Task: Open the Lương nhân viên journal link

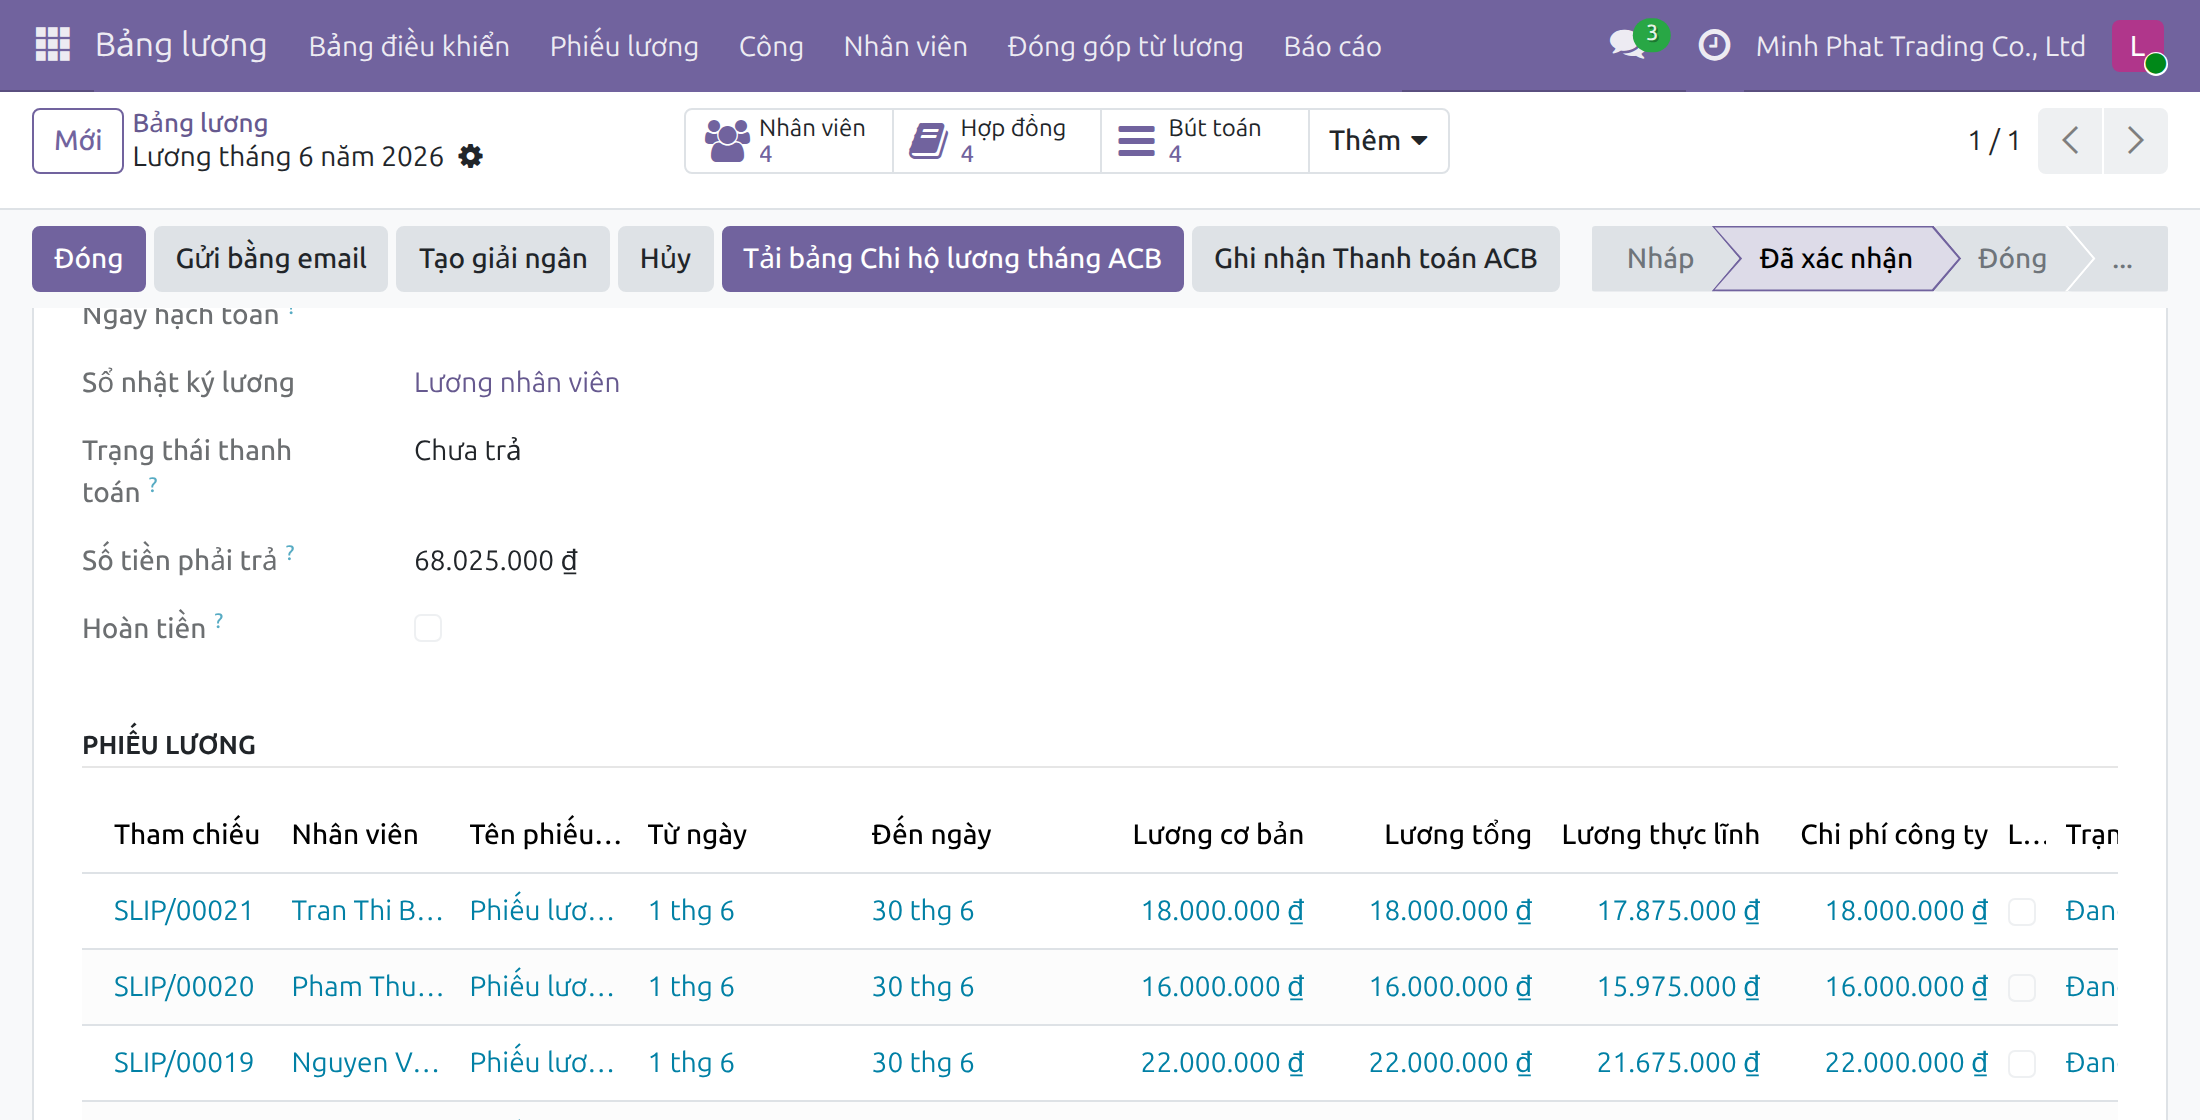Action: (x=517, y=382)
